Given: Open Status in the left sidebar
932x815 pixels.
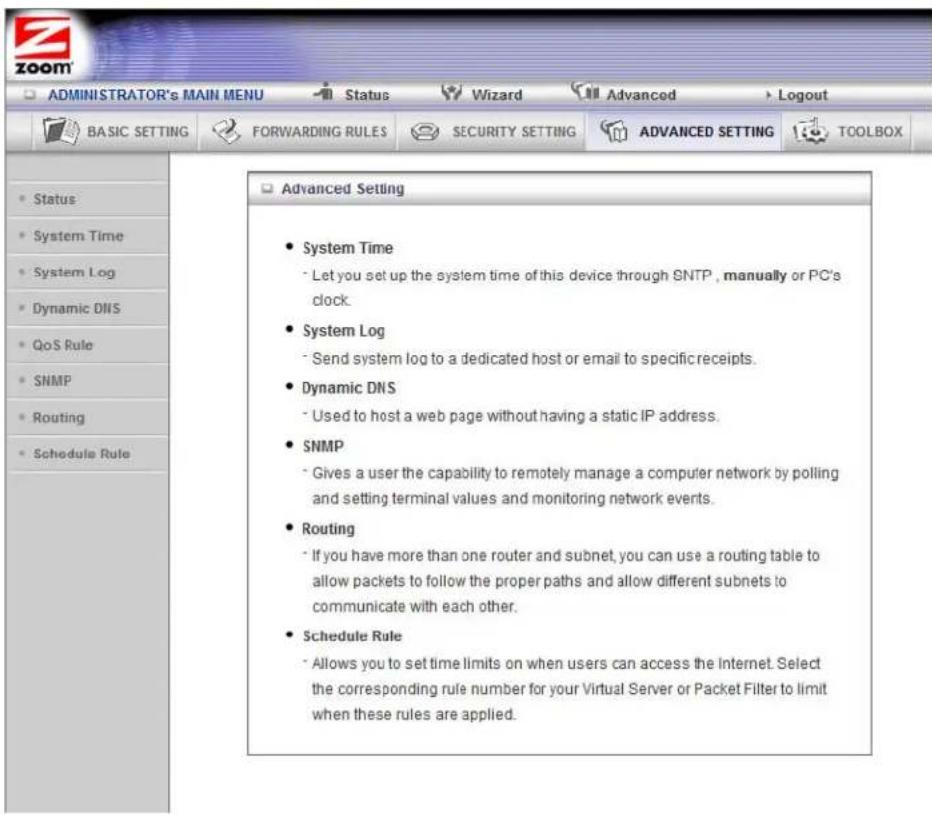Looking at the screenshot, I should point(55,199).
